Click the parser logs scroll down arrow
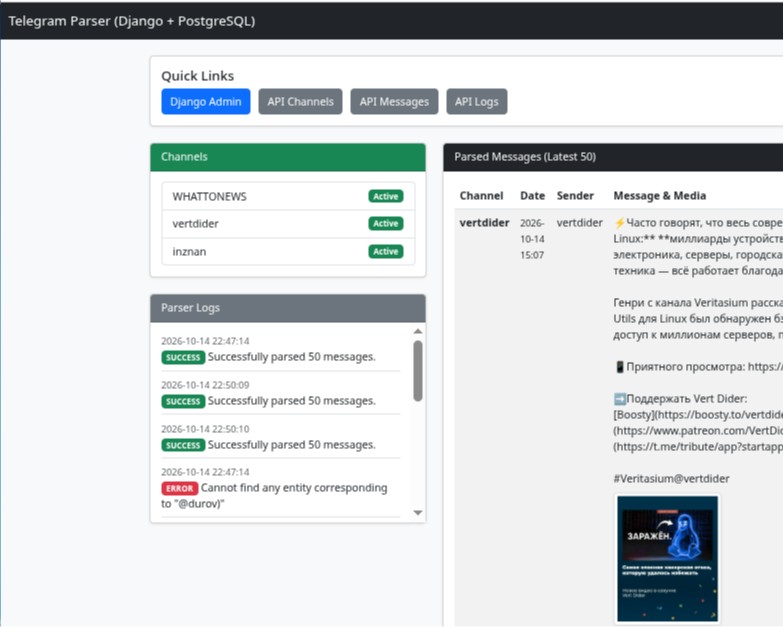Viewport: 783px width, 627px height. (x=418, y=513)
